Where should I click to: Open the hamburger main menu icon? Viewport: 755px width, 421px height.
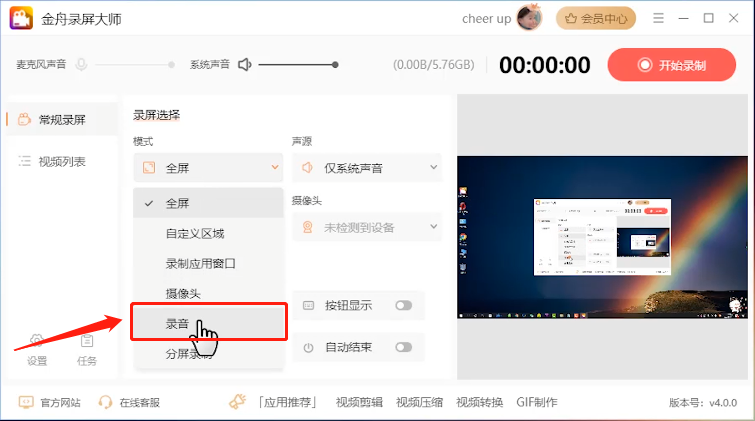(x=658, y=18)
